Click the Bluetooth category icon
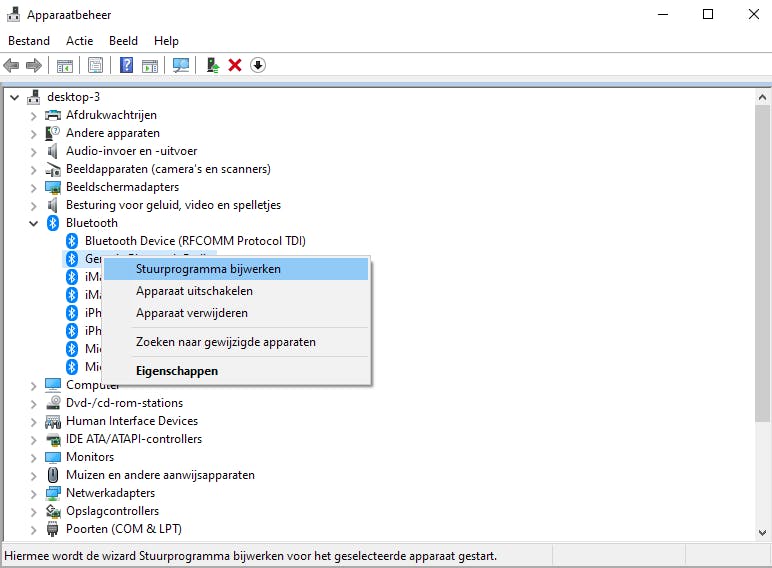This screenshot has height=568, width=772. pos(53,223)
